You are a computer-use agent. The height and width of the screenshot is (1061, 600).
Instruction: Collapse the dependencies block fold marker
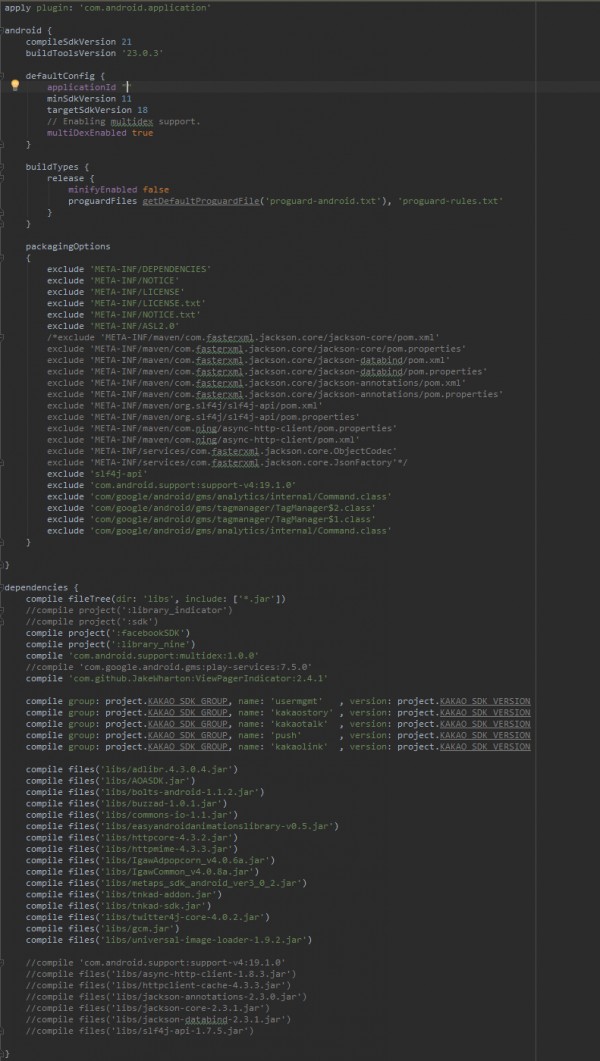tap(2, 587)
